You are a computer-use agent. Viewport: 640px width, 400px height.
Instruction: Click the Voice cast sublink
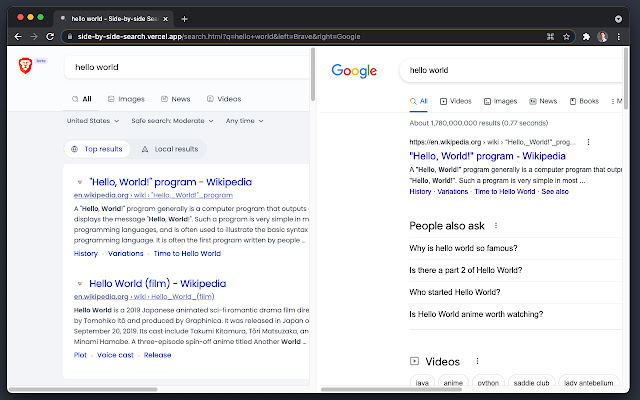click(115, 355)
